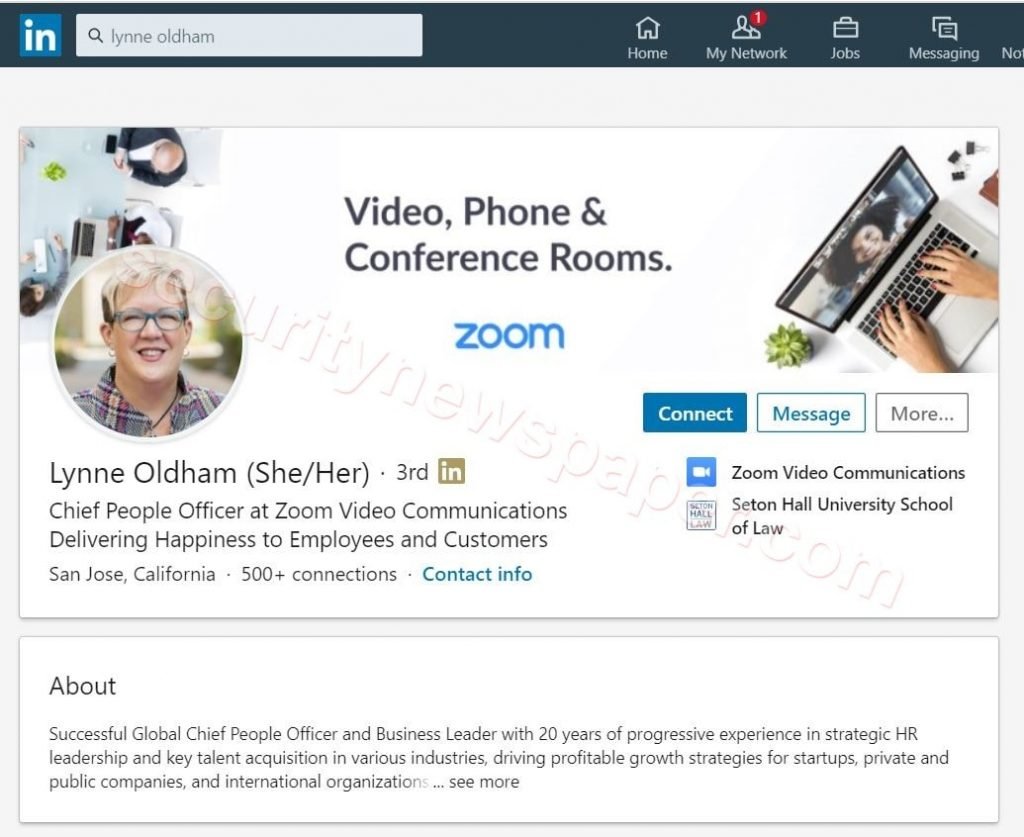This screenshot has height=837, width=1024.
Task: Click the Zoom Video Communications company logo
Action: pos(701,472)
